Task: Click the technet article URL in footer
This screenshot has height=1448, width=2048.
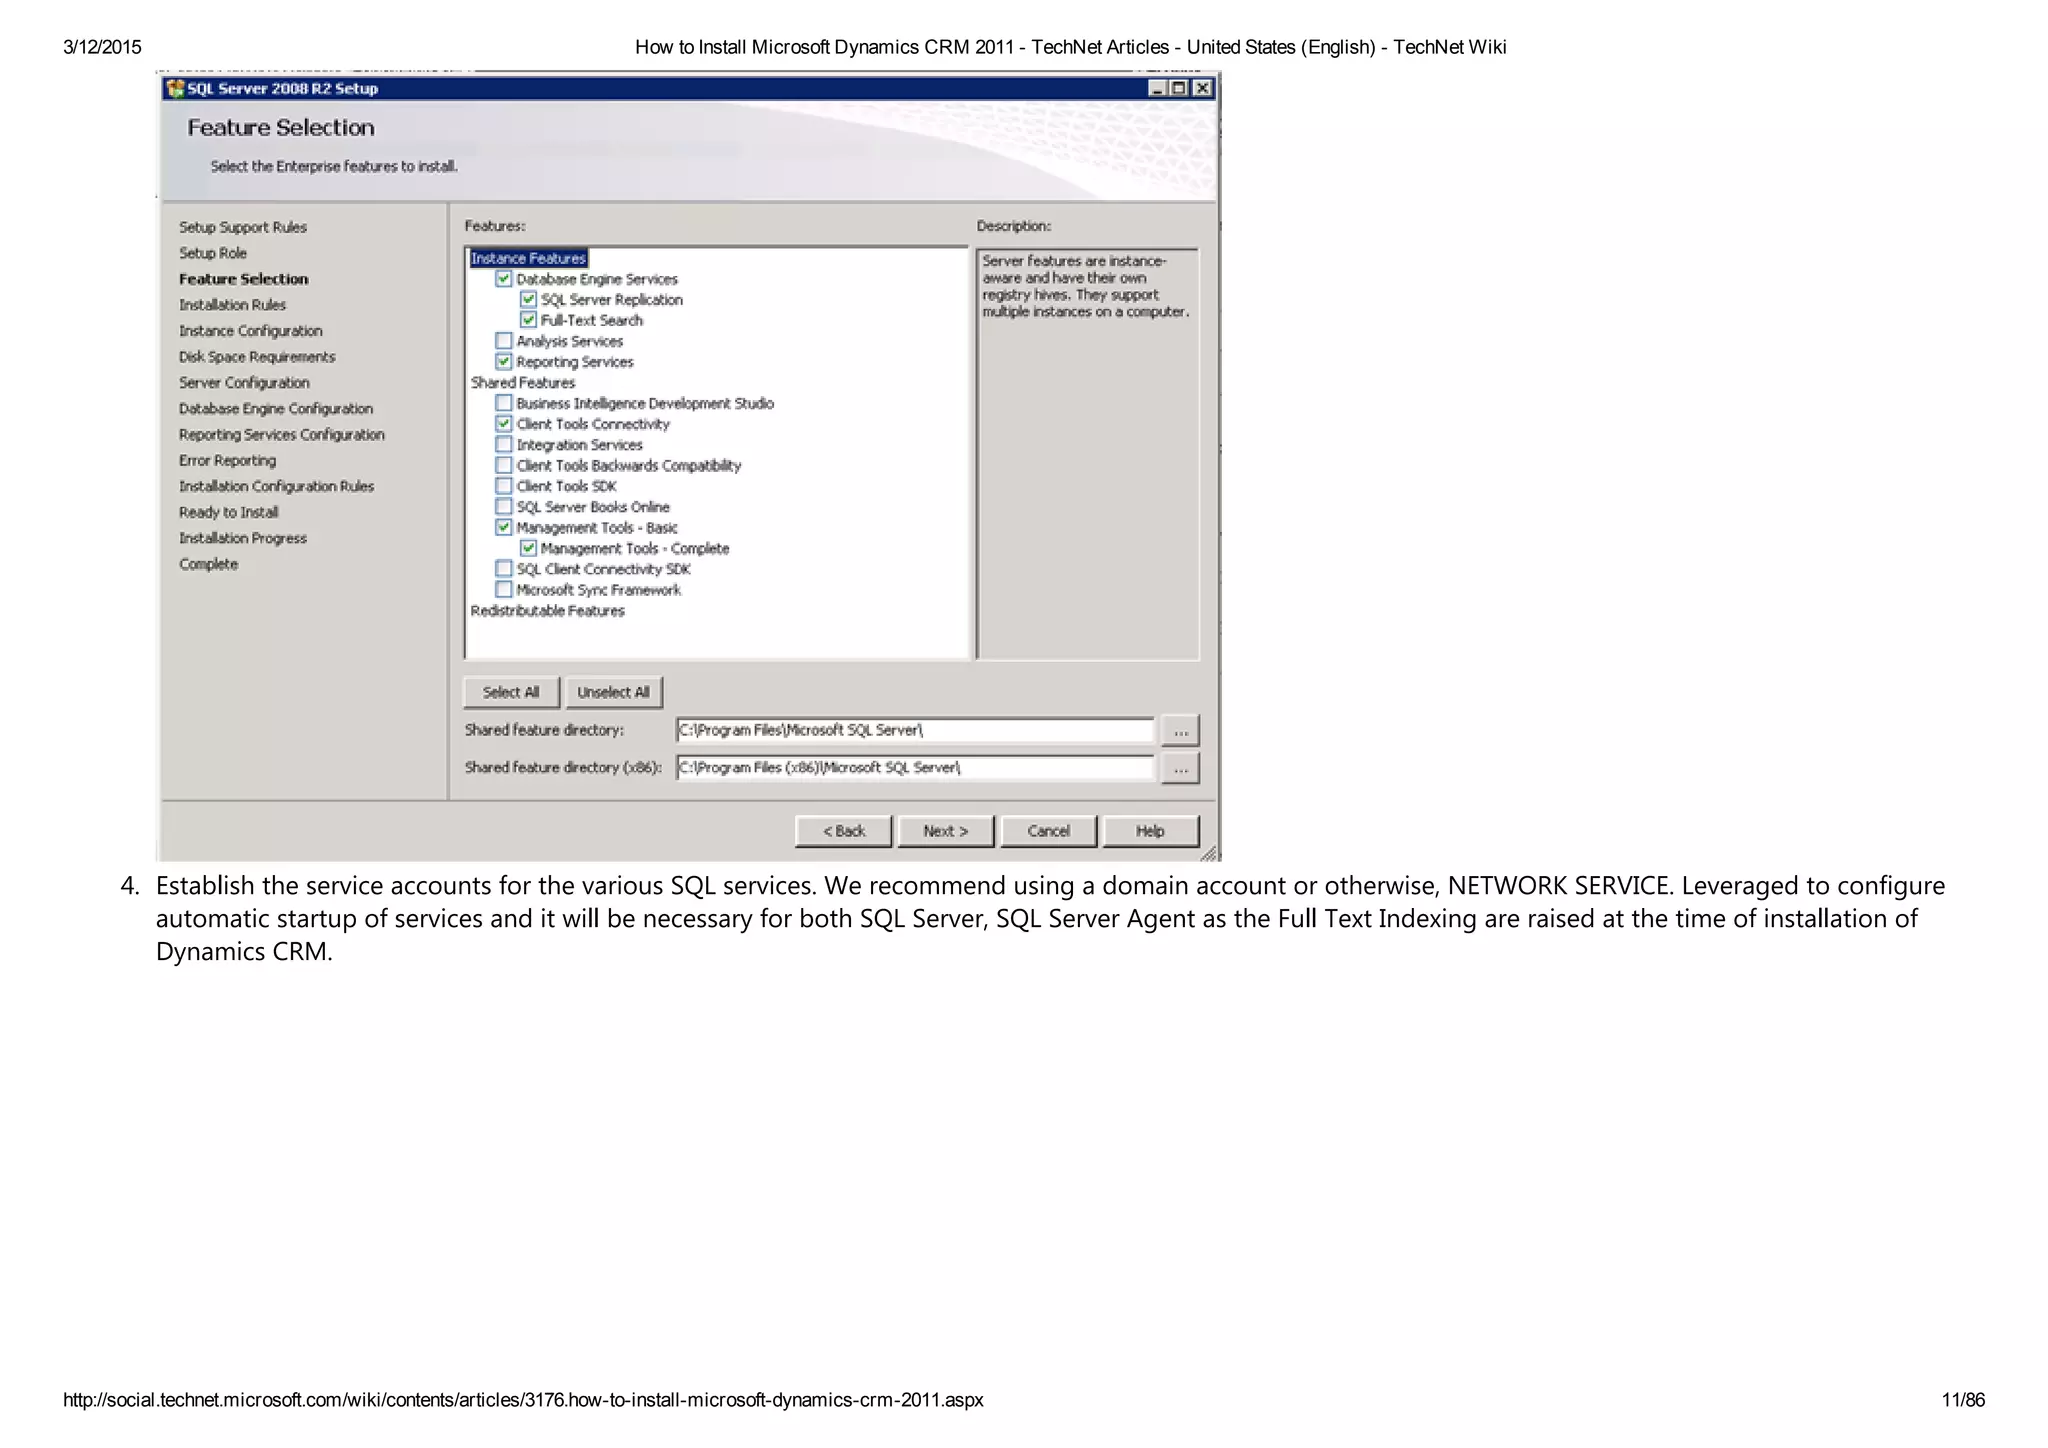Action: point(523,1400)
